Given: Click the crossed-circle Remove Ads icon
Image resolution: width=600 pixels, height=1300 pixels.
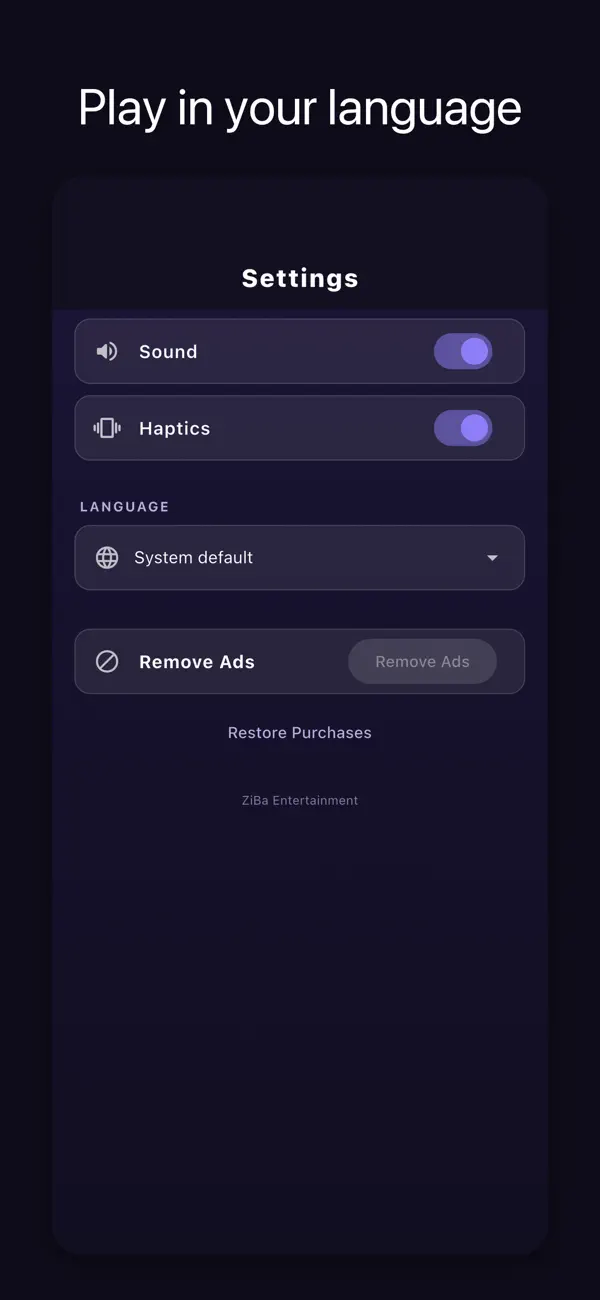Looking at the screenshot, I should pos(107,661).
